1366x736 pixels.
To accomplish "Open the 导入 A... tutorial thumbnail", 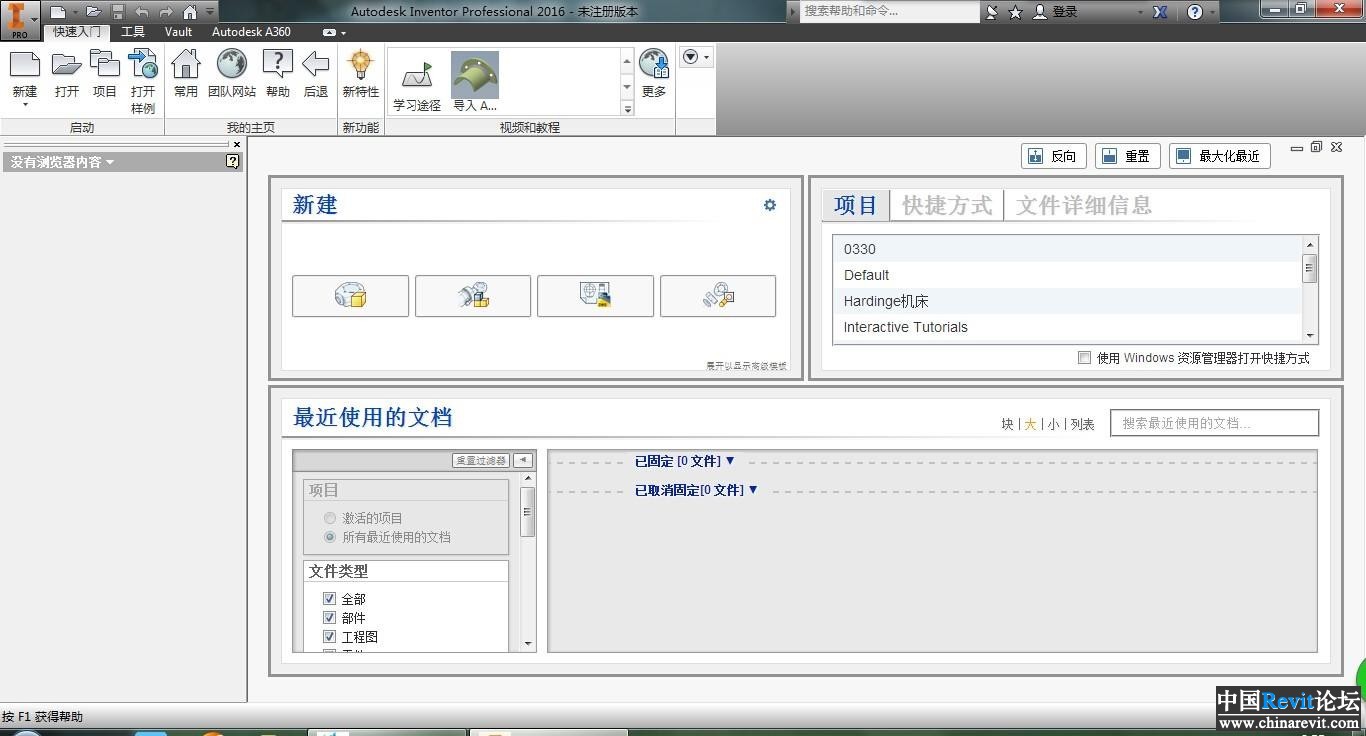I will pos(475,75).
